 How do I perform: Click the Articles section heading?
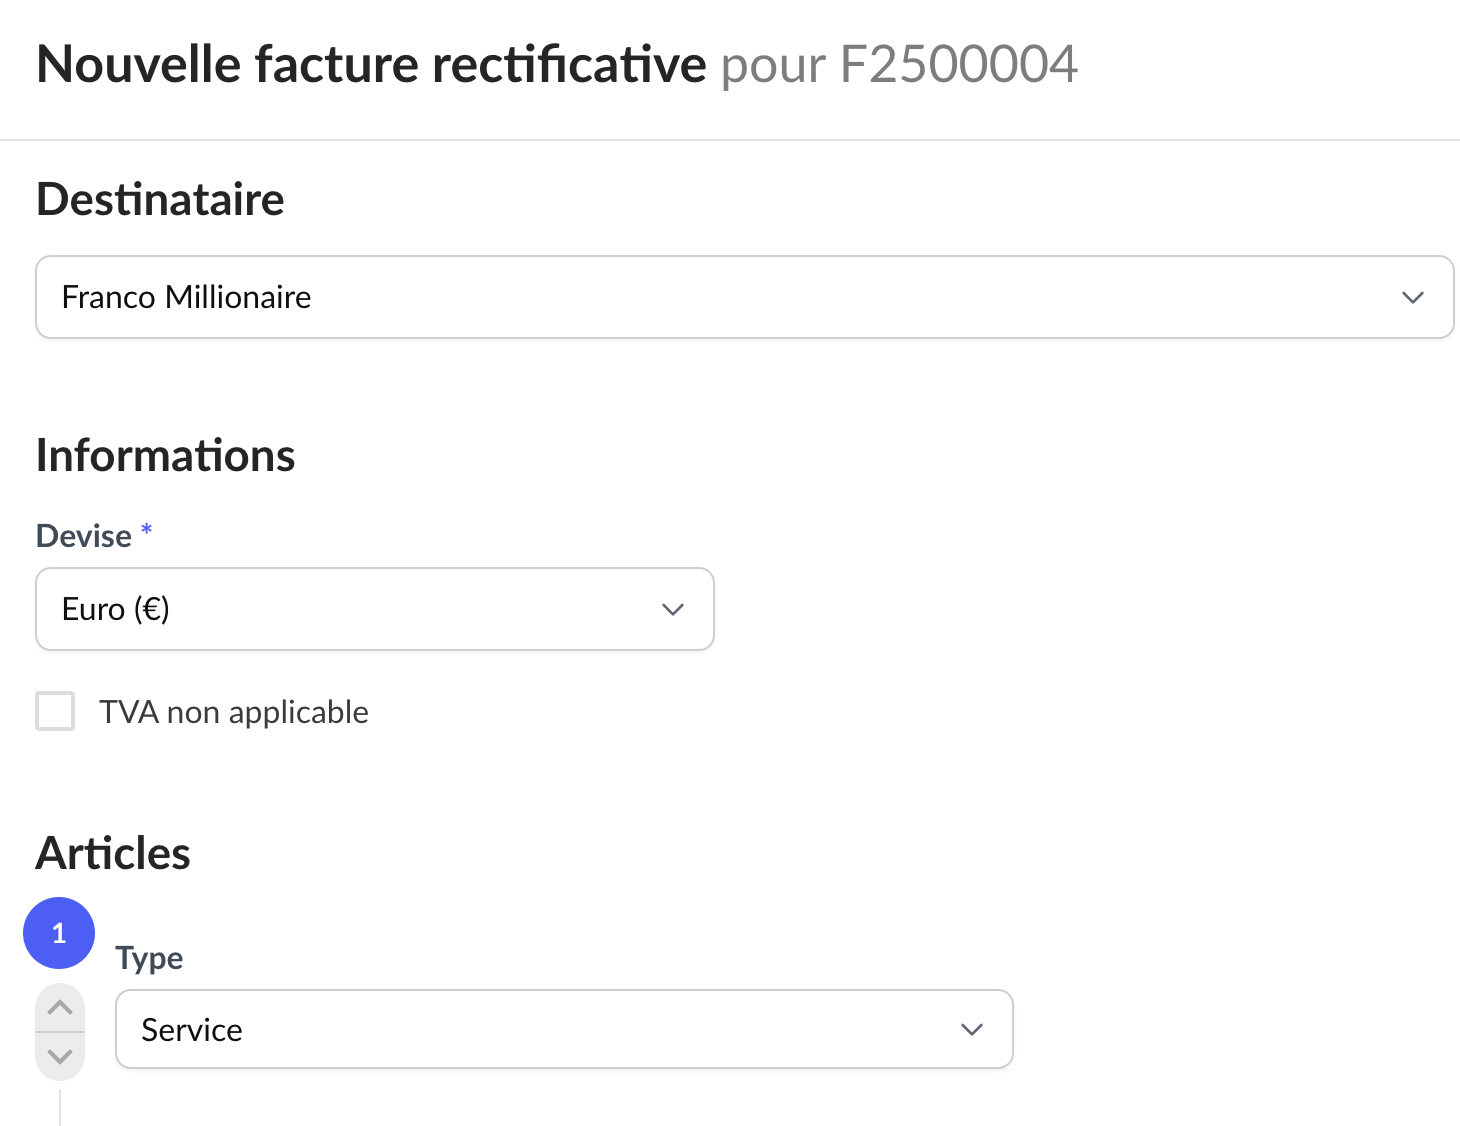pyautogui.click(x=113, y=854)
